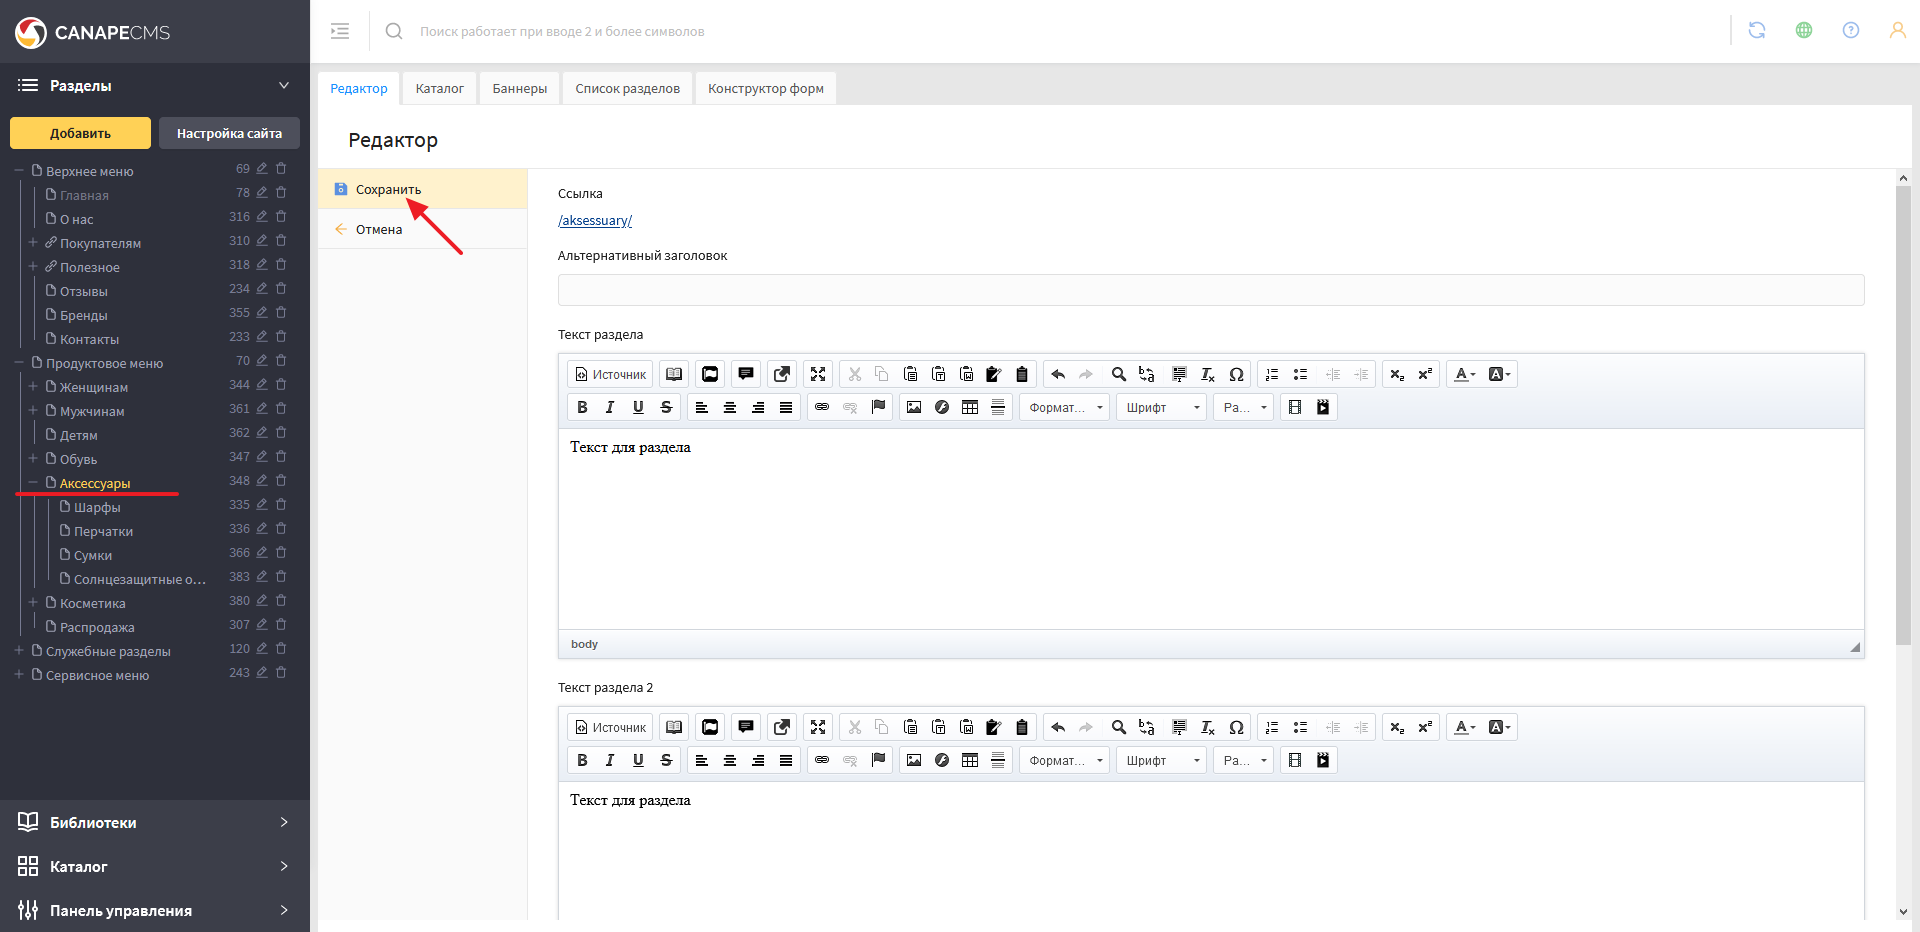Screen dimensions: 1920x932
Task: Insert special character in Текст раздела 2 editor
Action: coord(1236,727)
